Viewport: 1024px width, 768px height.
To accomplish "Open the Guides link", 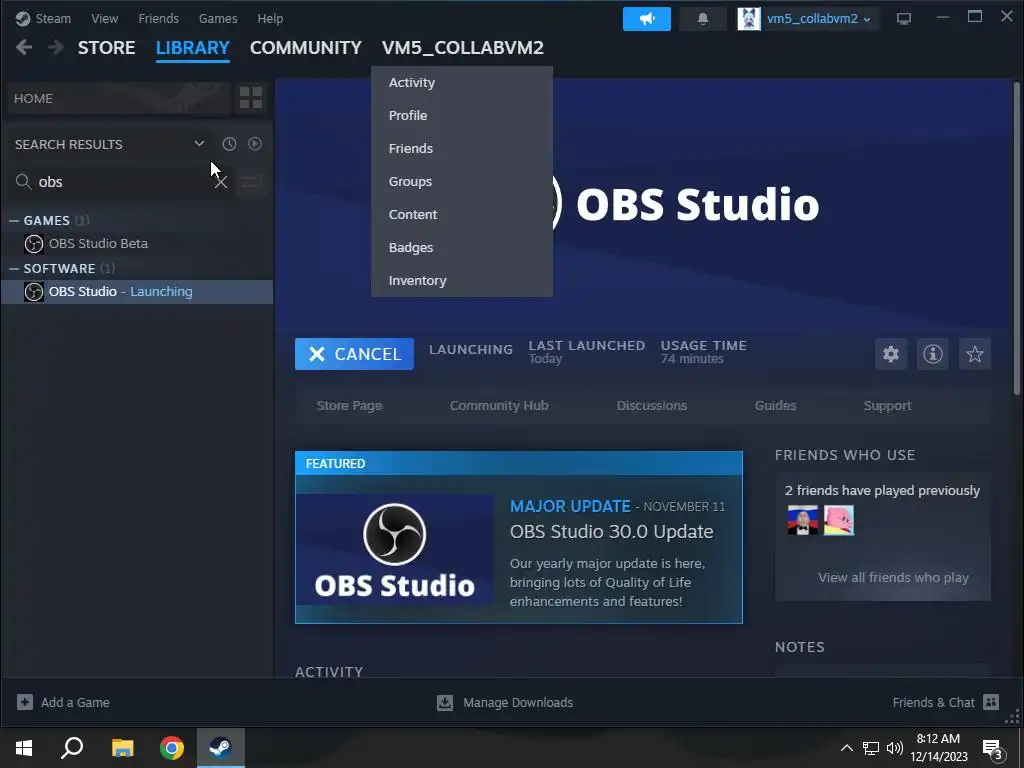I will tap(775, 406).
